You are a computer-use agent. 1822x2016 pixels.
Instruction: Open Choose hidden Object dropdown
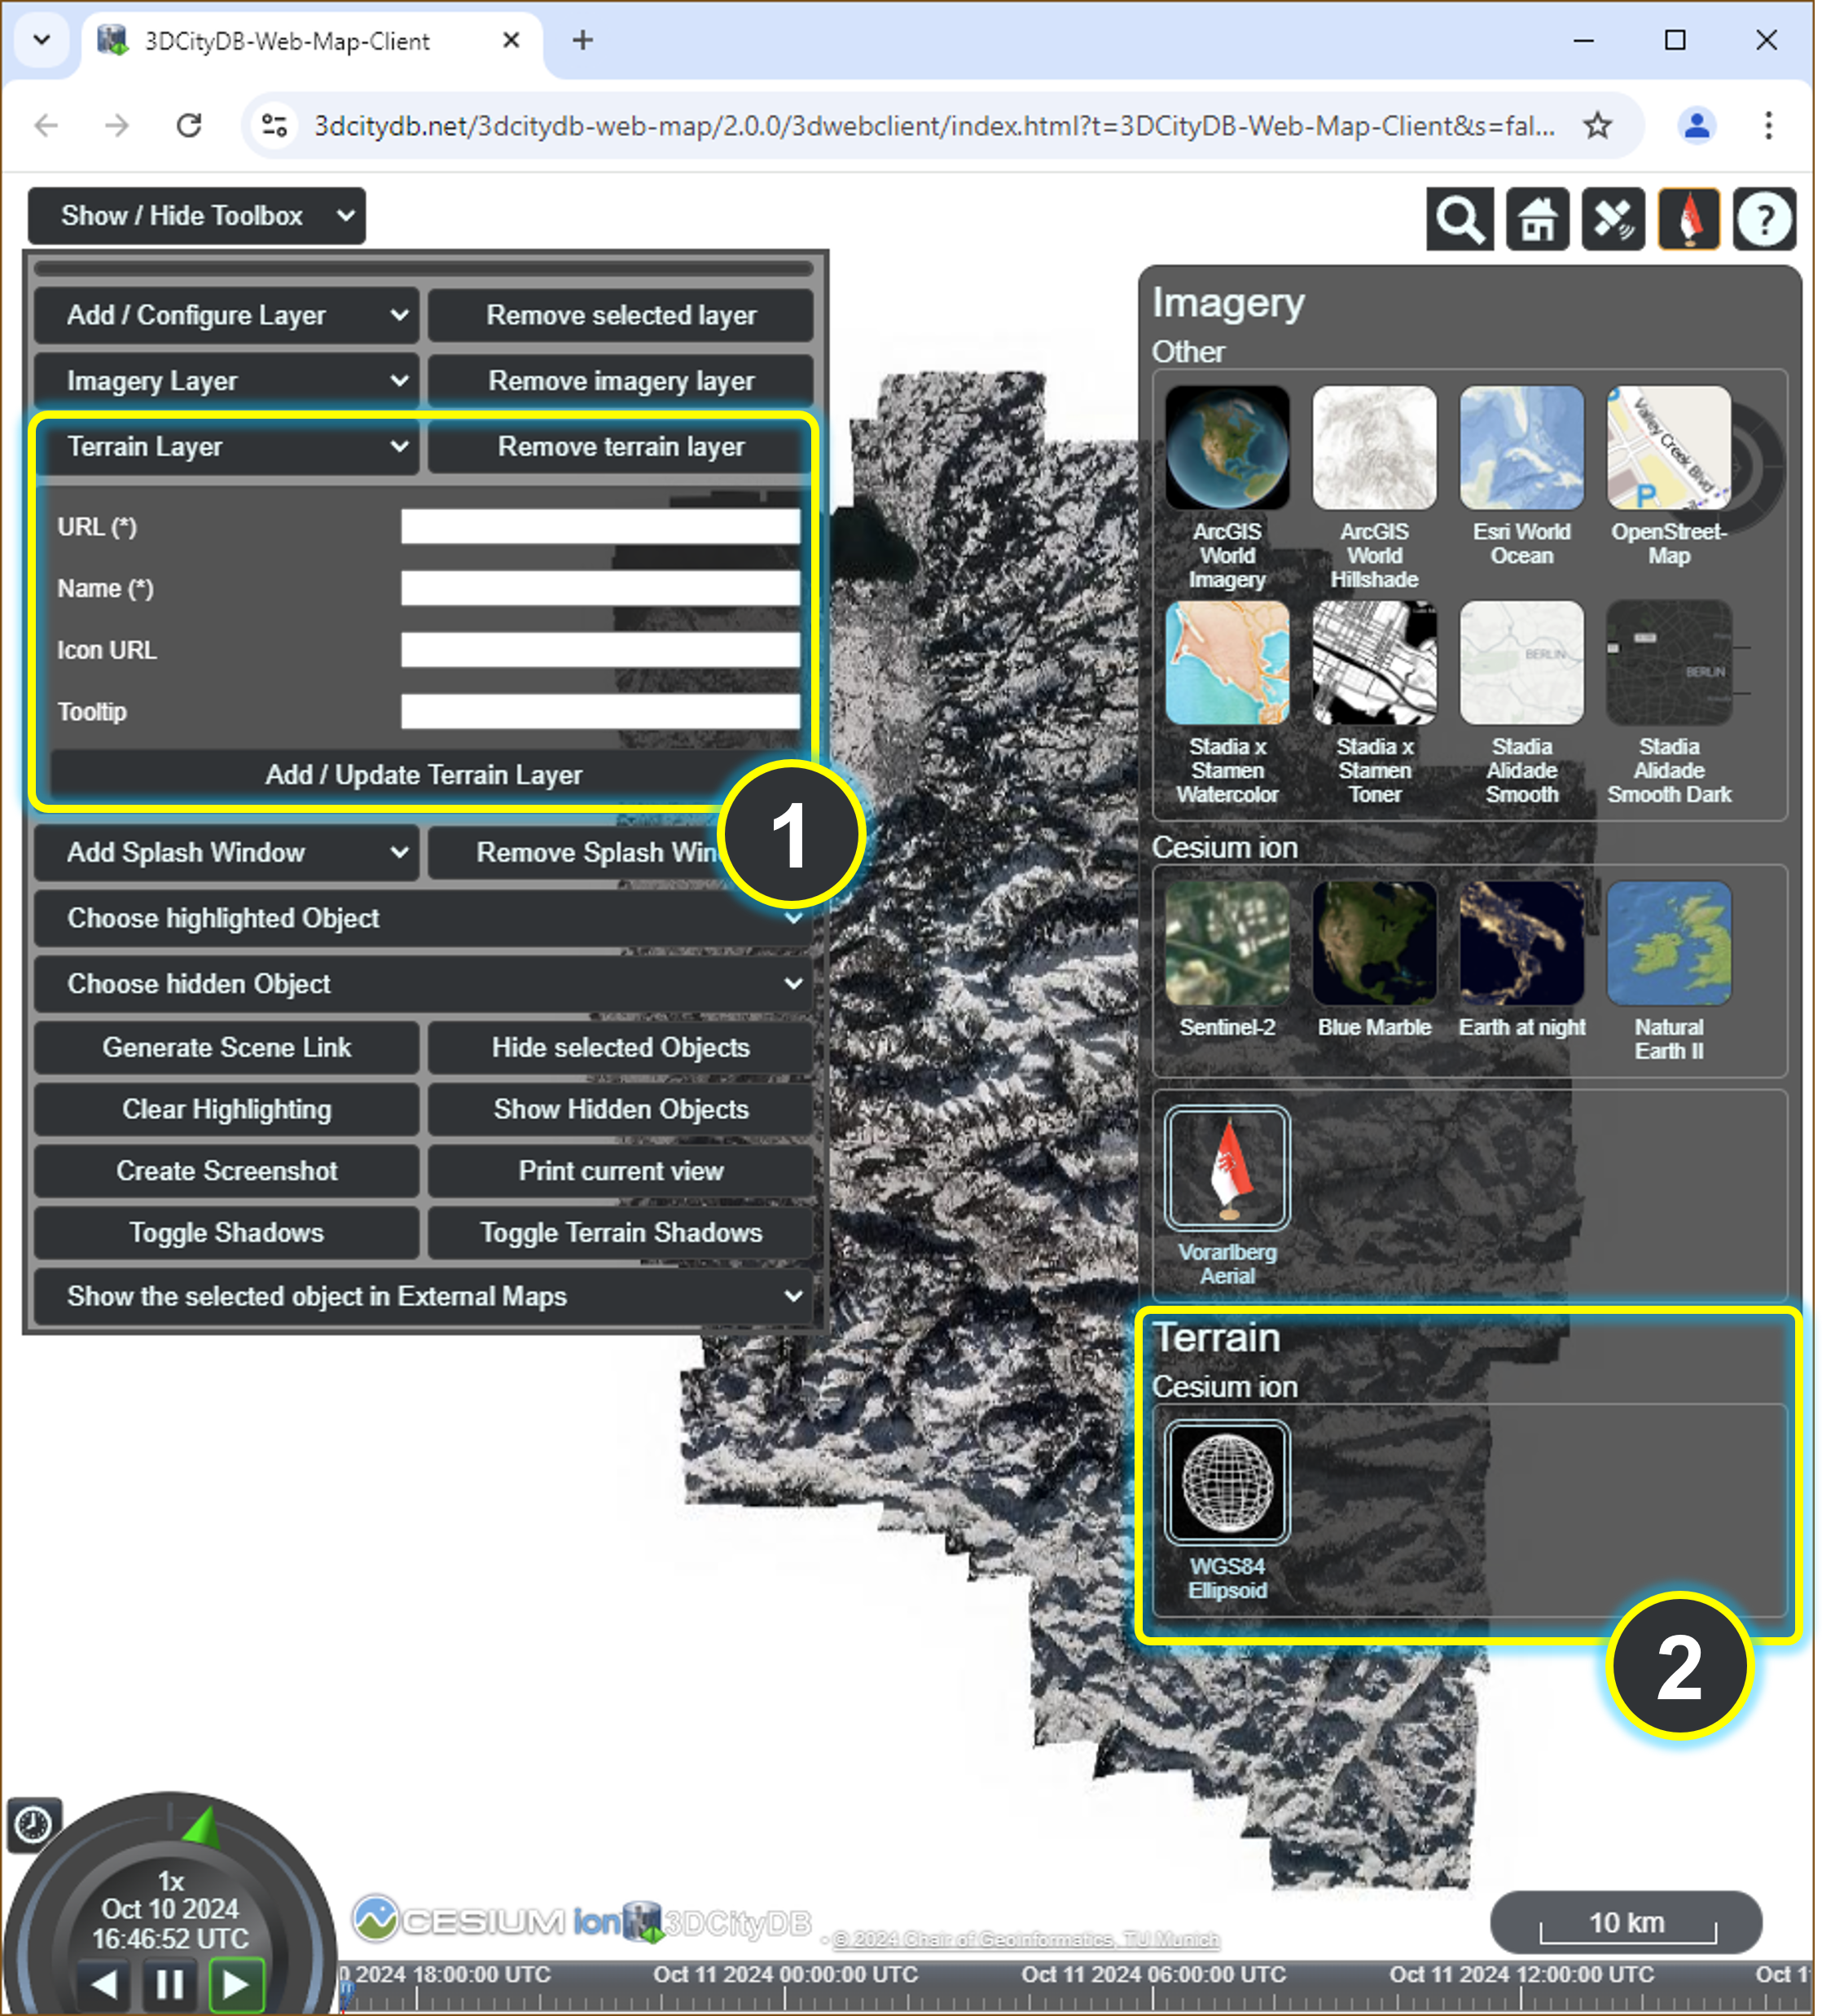pyautogui.click(x=422, y=984)
